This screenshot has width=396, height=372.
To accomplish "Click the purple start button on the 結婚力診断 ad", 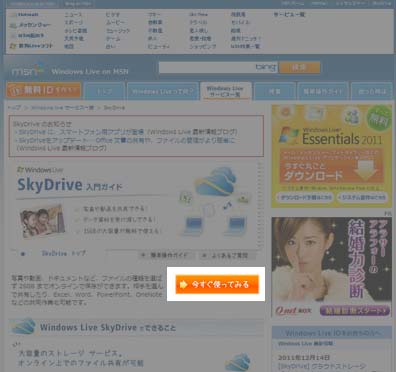I will tap(355, 311).
